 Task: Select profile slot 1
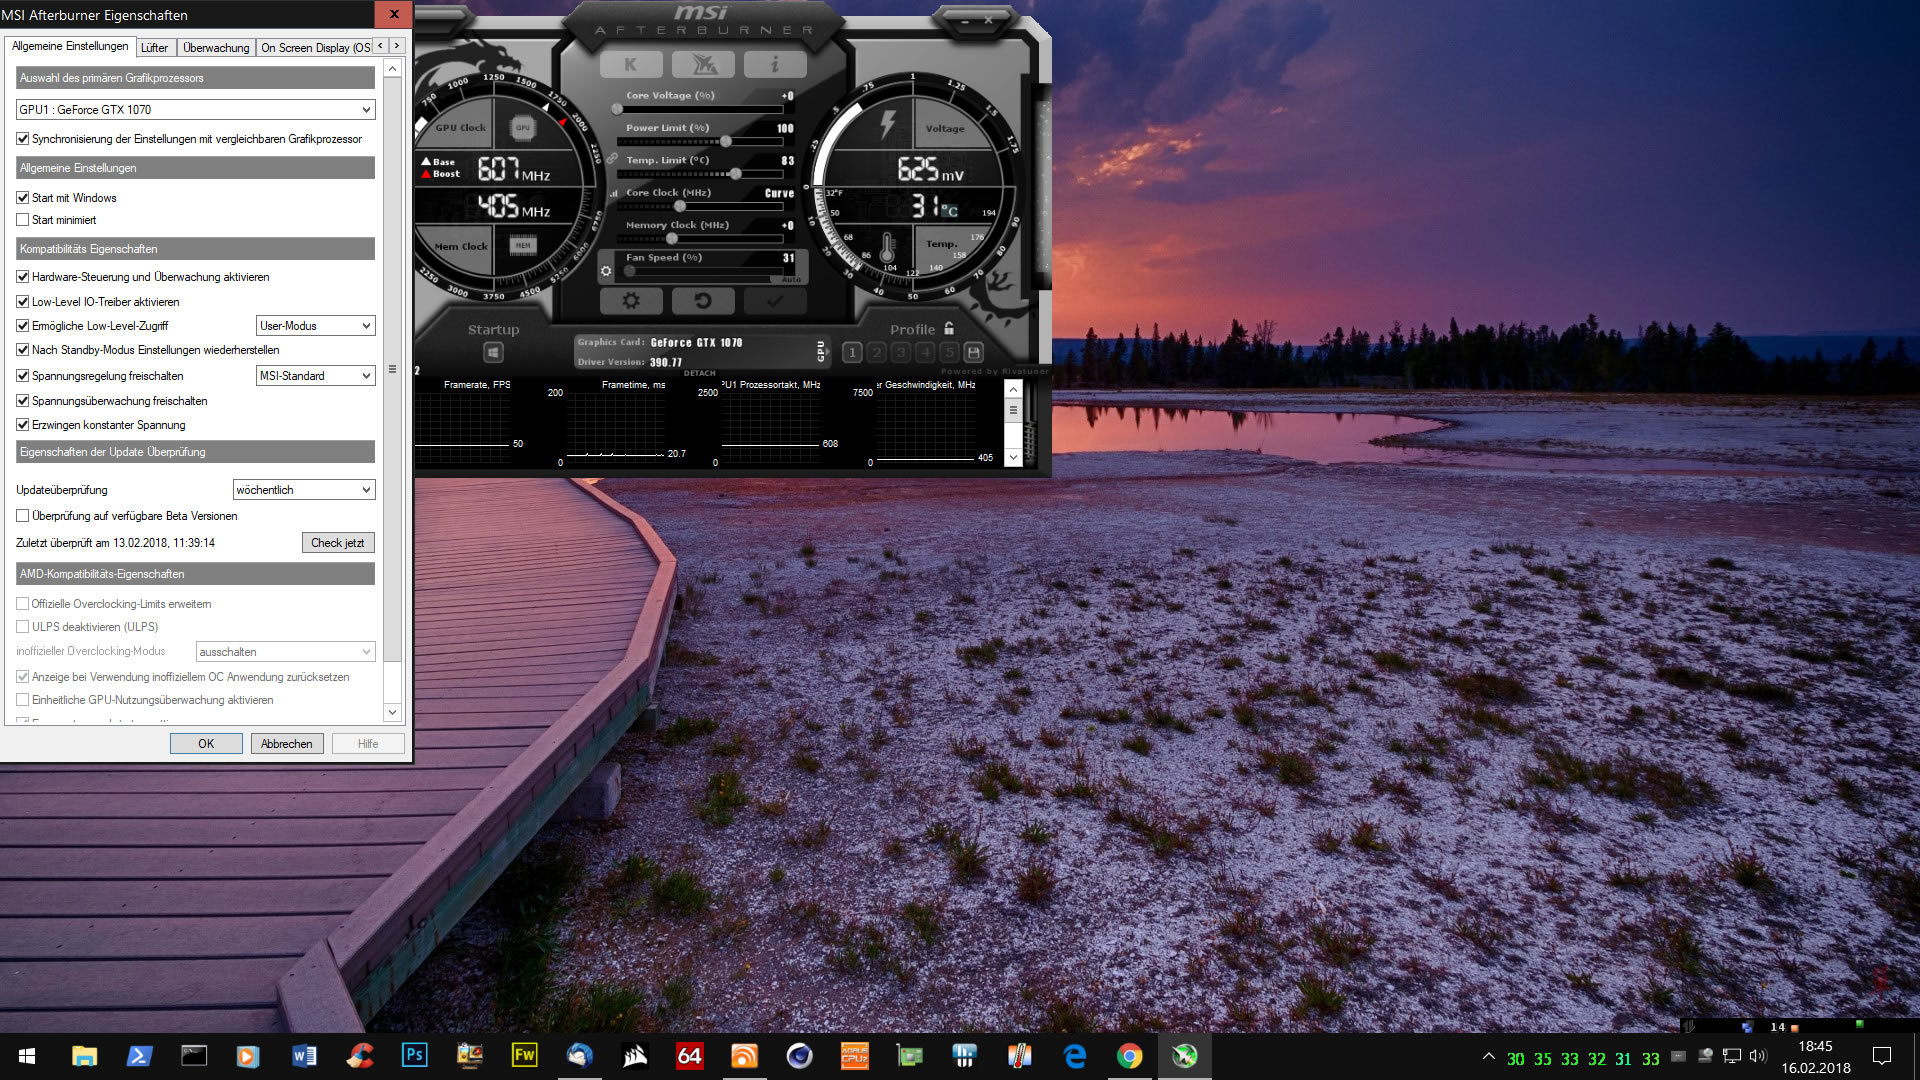coord(852,352)
